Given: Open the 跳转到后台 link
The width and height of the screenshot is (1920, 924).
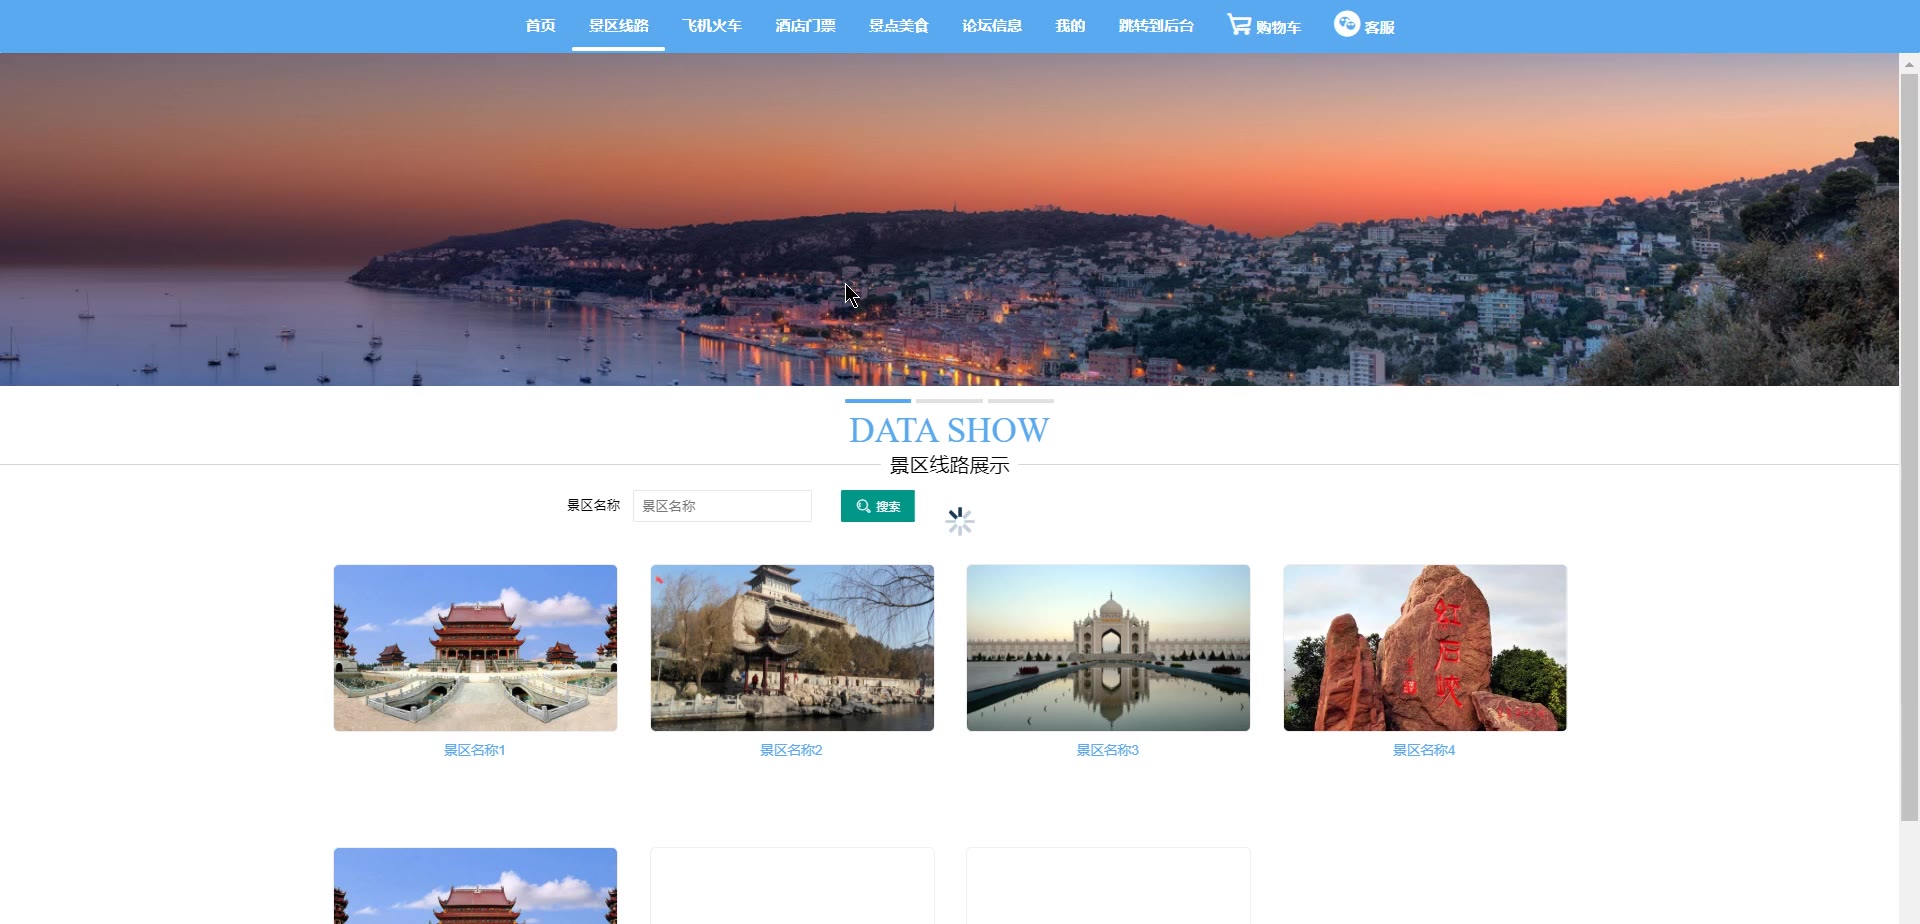Looking at the screenshot, I should click(1156, 26).
